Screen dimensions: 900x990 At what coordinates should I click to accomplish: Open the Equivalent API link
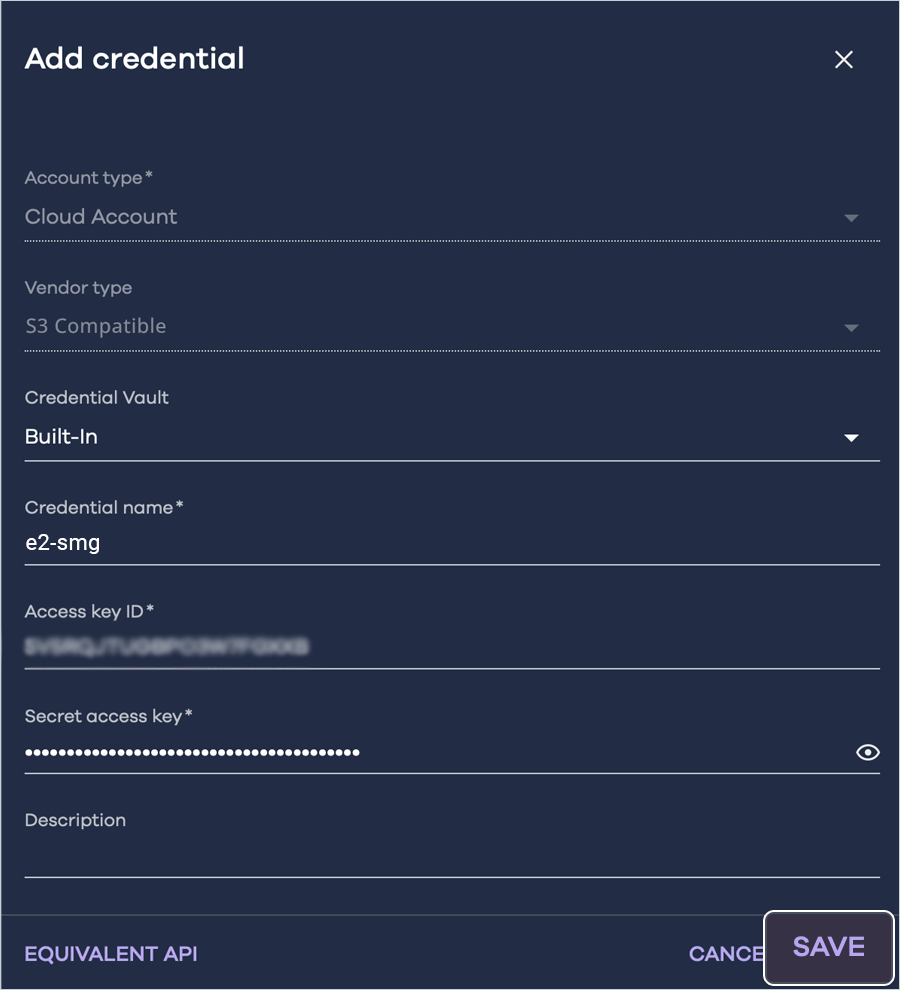pos(111,954)
